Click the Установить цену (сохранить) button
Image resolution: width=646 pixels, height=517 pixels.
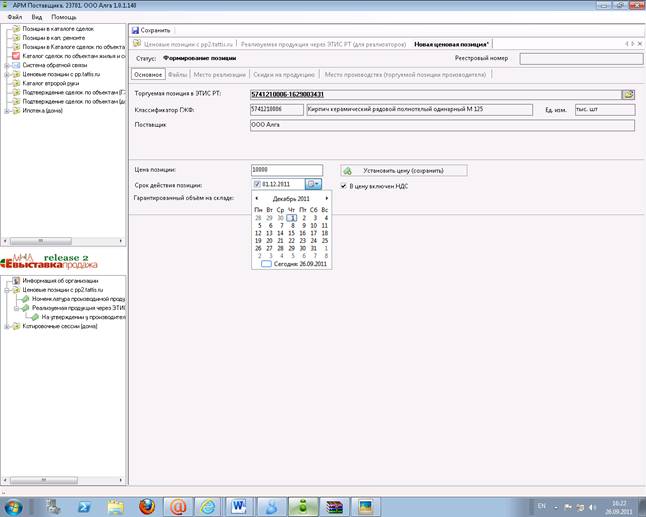[404, 171]
